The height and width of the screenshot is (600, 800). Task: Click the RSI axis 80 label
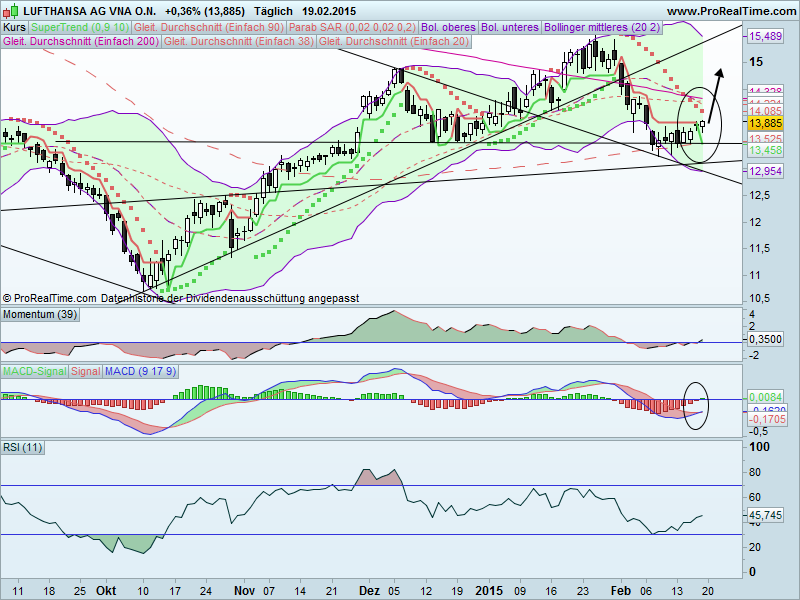(x=755, y=472)
